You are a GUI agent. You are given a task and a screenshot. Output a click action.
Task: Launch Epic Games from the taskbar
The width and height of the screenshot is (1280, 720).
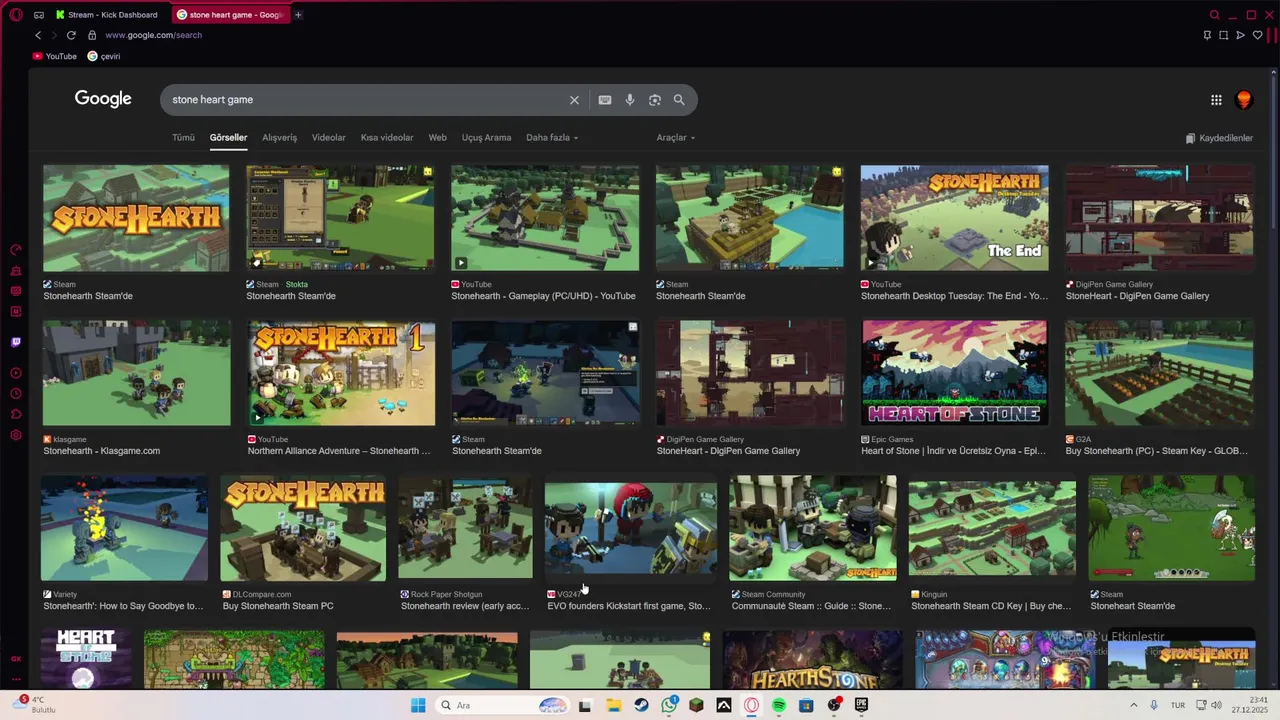(x=861, y=705)
